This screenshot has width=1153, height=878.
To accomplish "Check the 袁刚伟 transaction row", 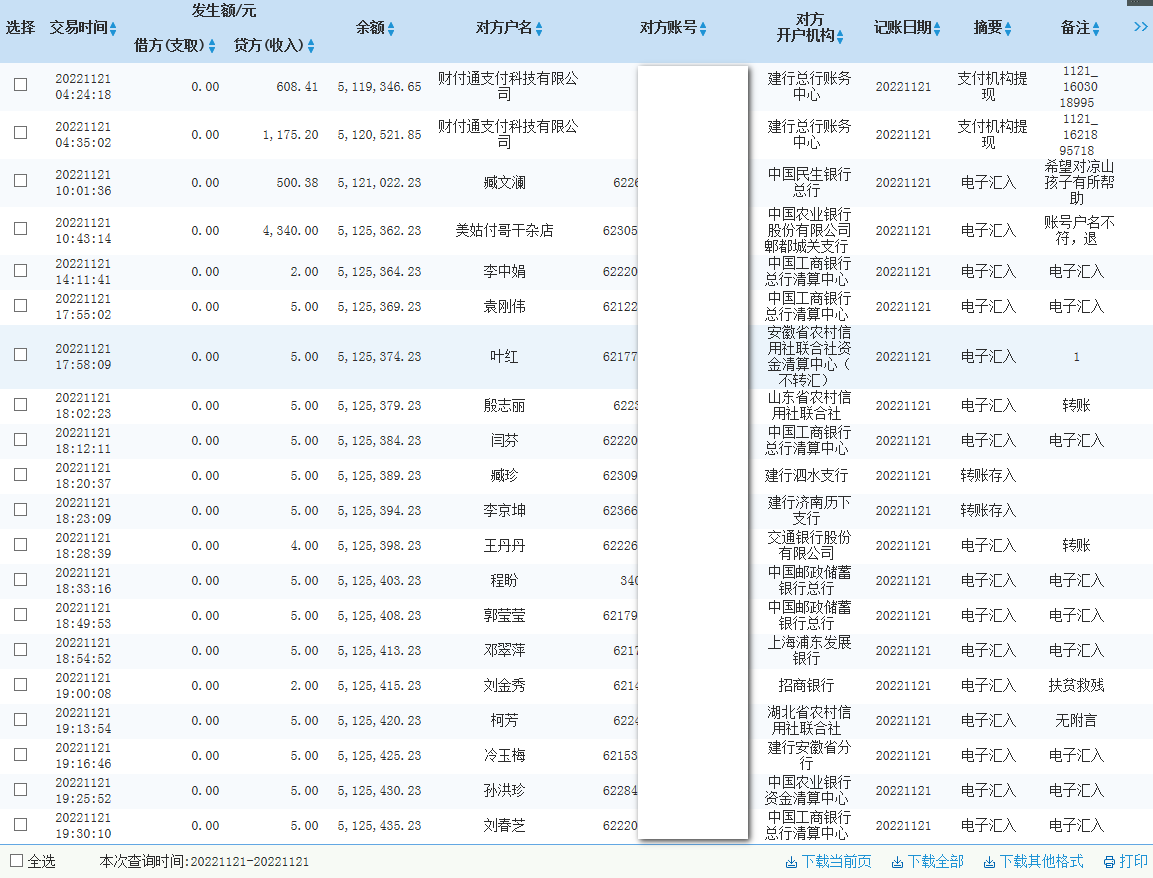I will [21, 305].
